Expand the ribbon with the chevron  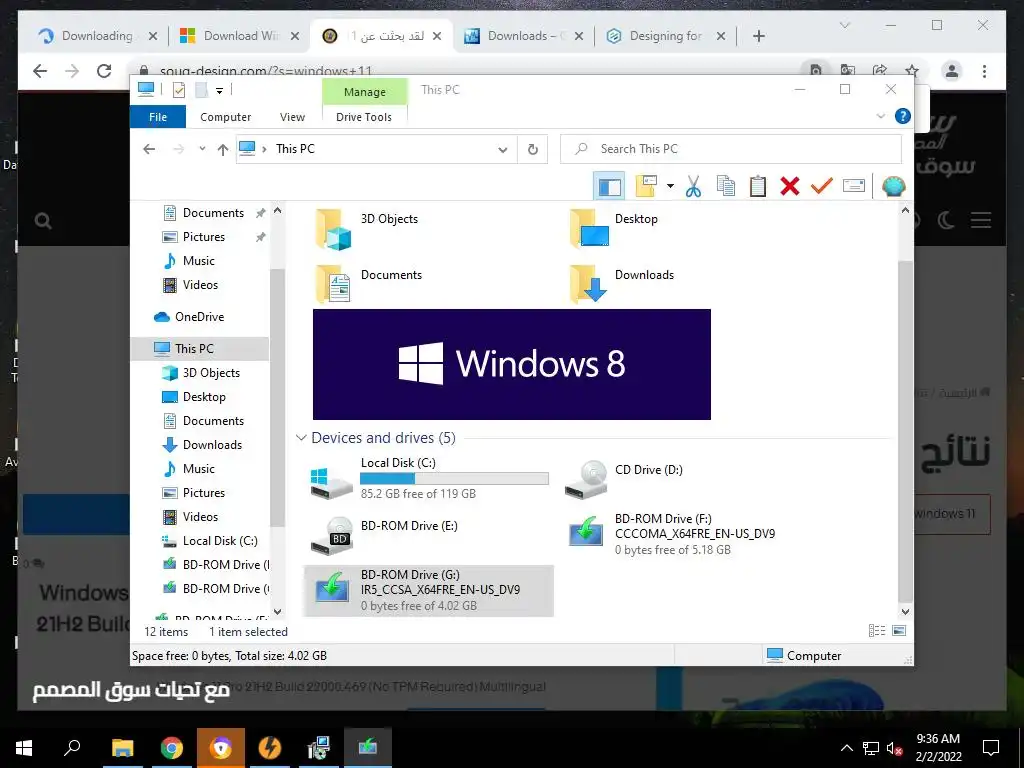(880, 116)
